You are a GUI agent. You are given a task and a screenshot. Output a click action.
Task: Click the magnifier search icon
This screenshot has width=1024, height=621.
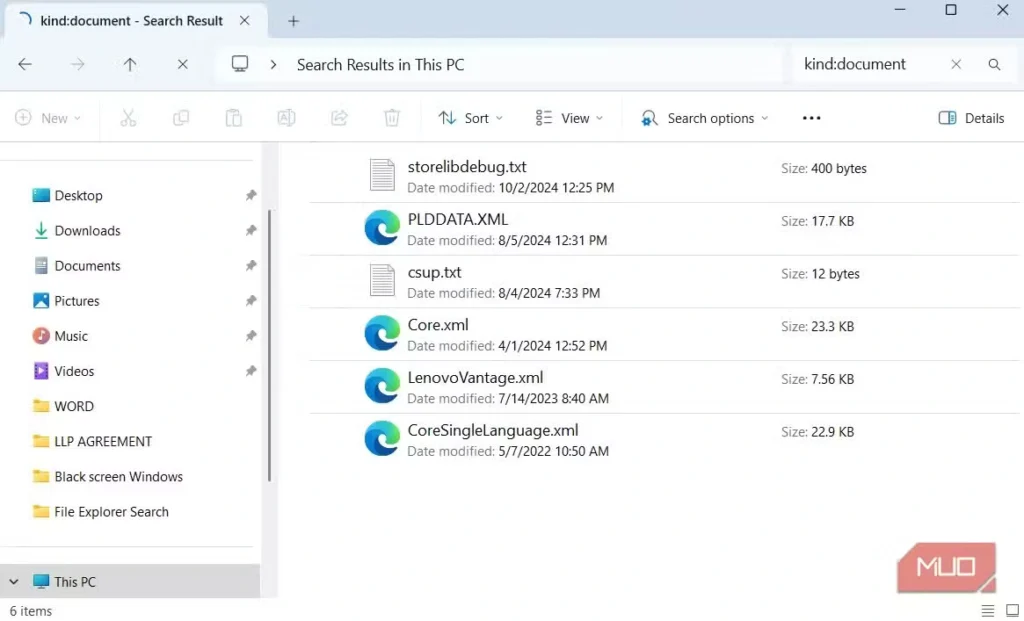(x=994, y=64)
